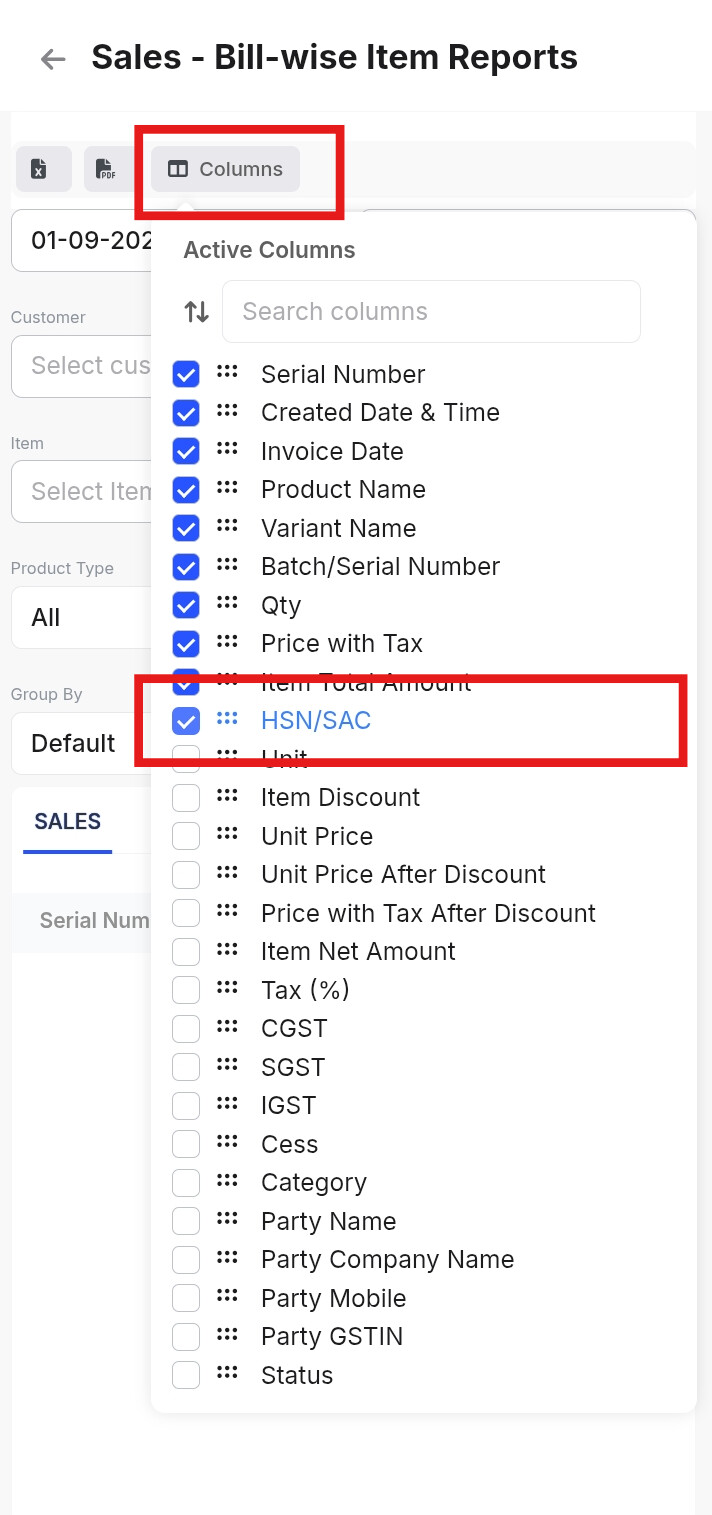Click drag handle next to Qty
This screenshot has height=1515, width=712.
pos(227,604)
